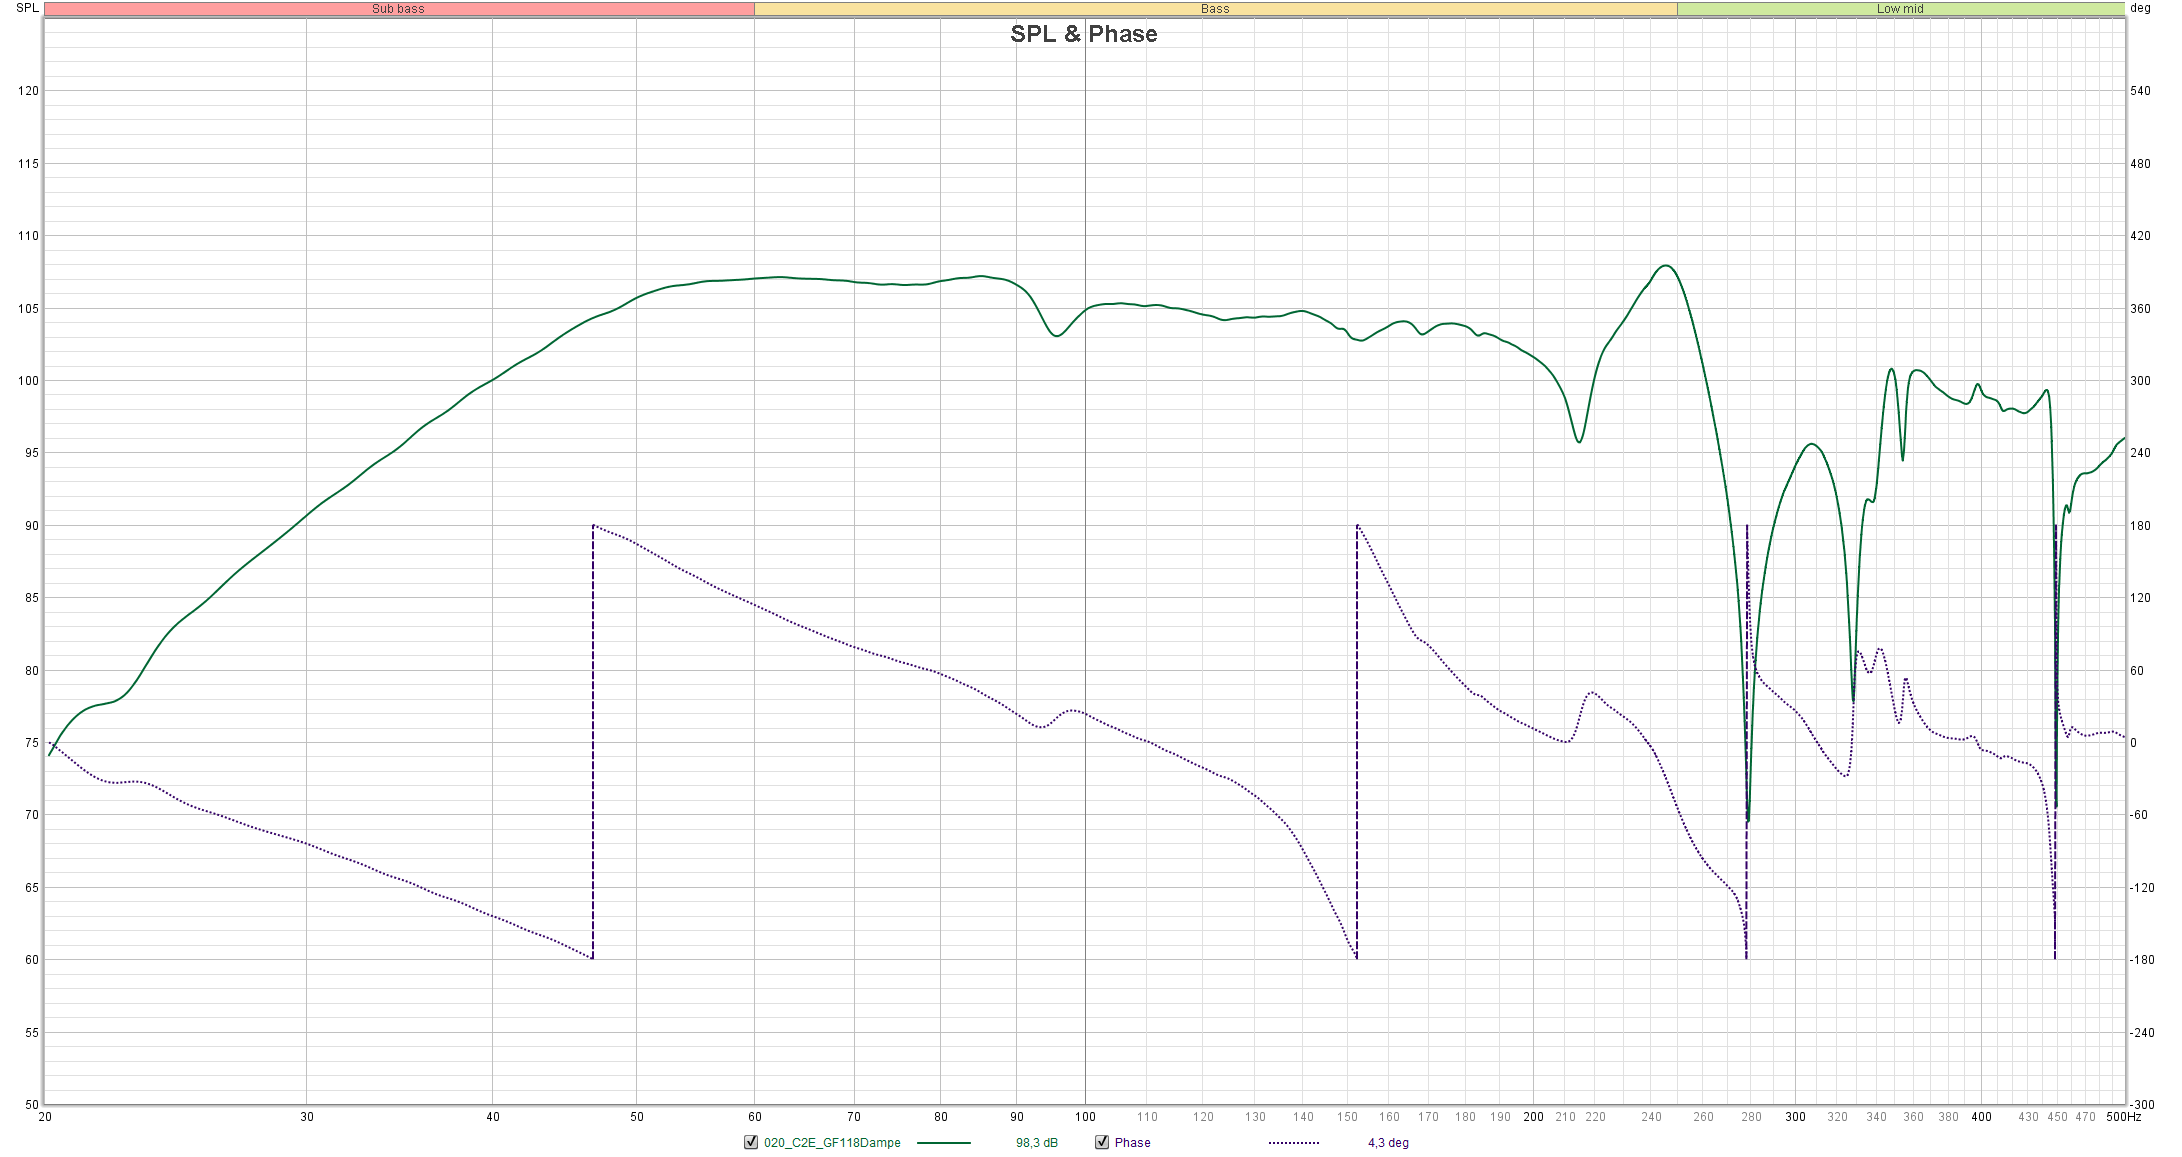Click the 500Hz label on frequency axis
This screenshot has width=2182, height=1157.
pos(2123,1117)
